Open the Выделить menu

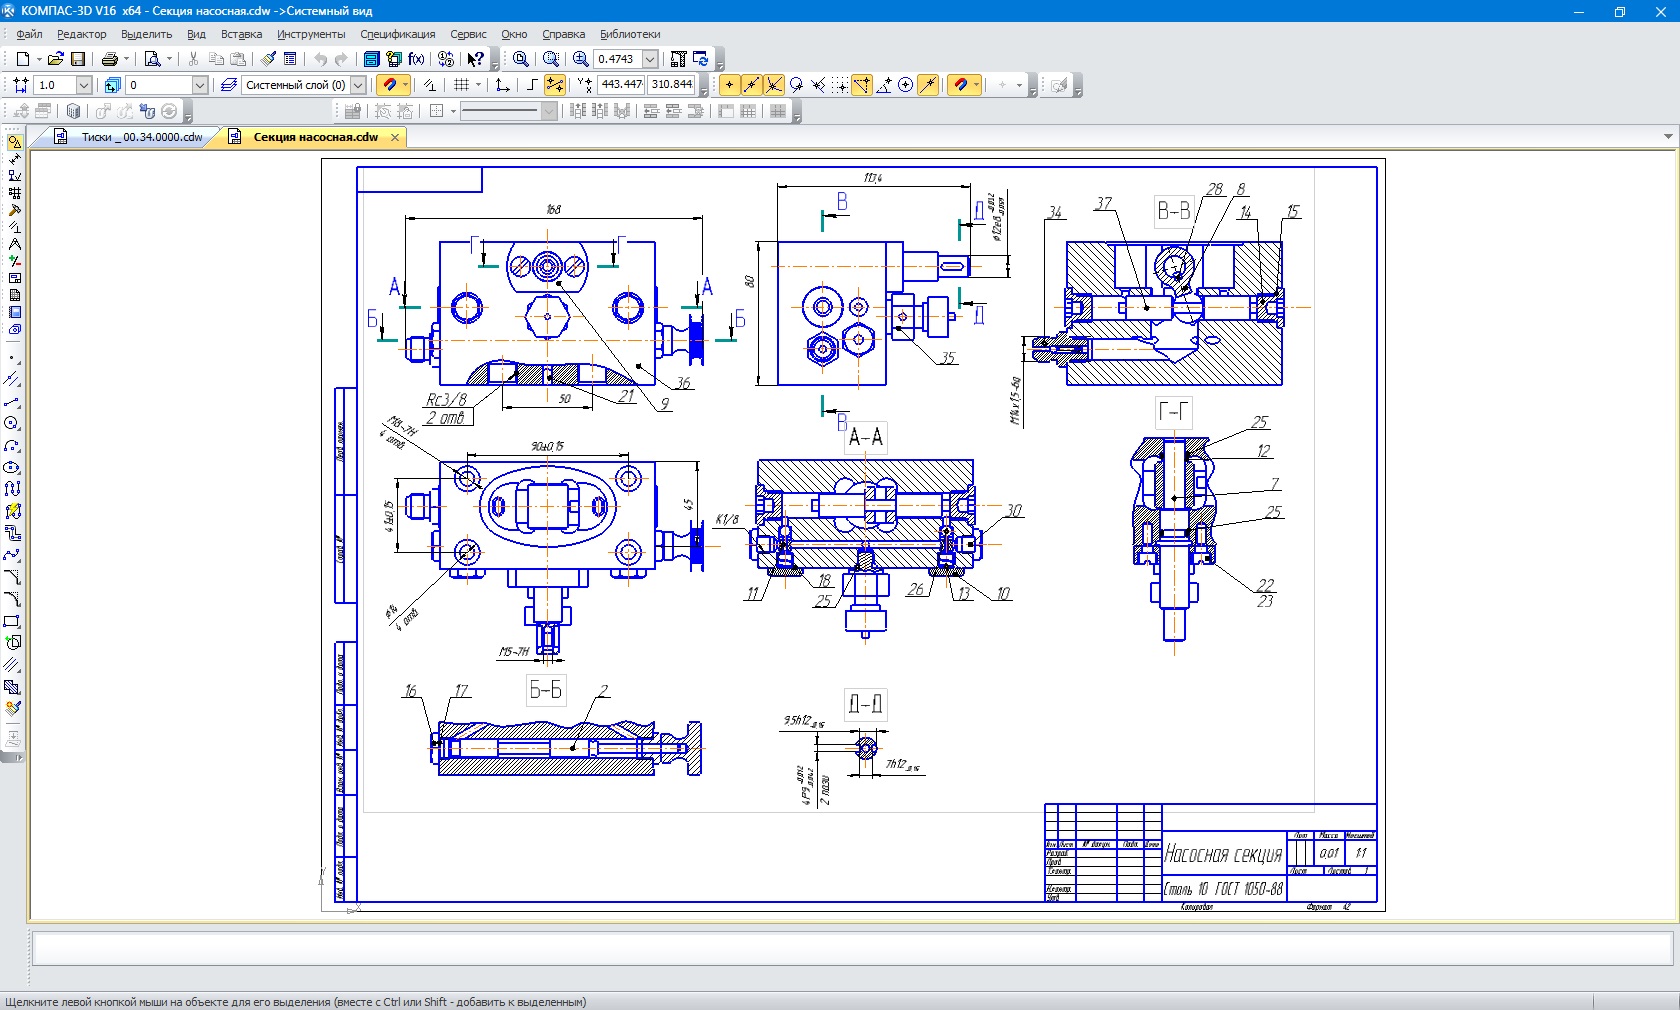(146, 34)
